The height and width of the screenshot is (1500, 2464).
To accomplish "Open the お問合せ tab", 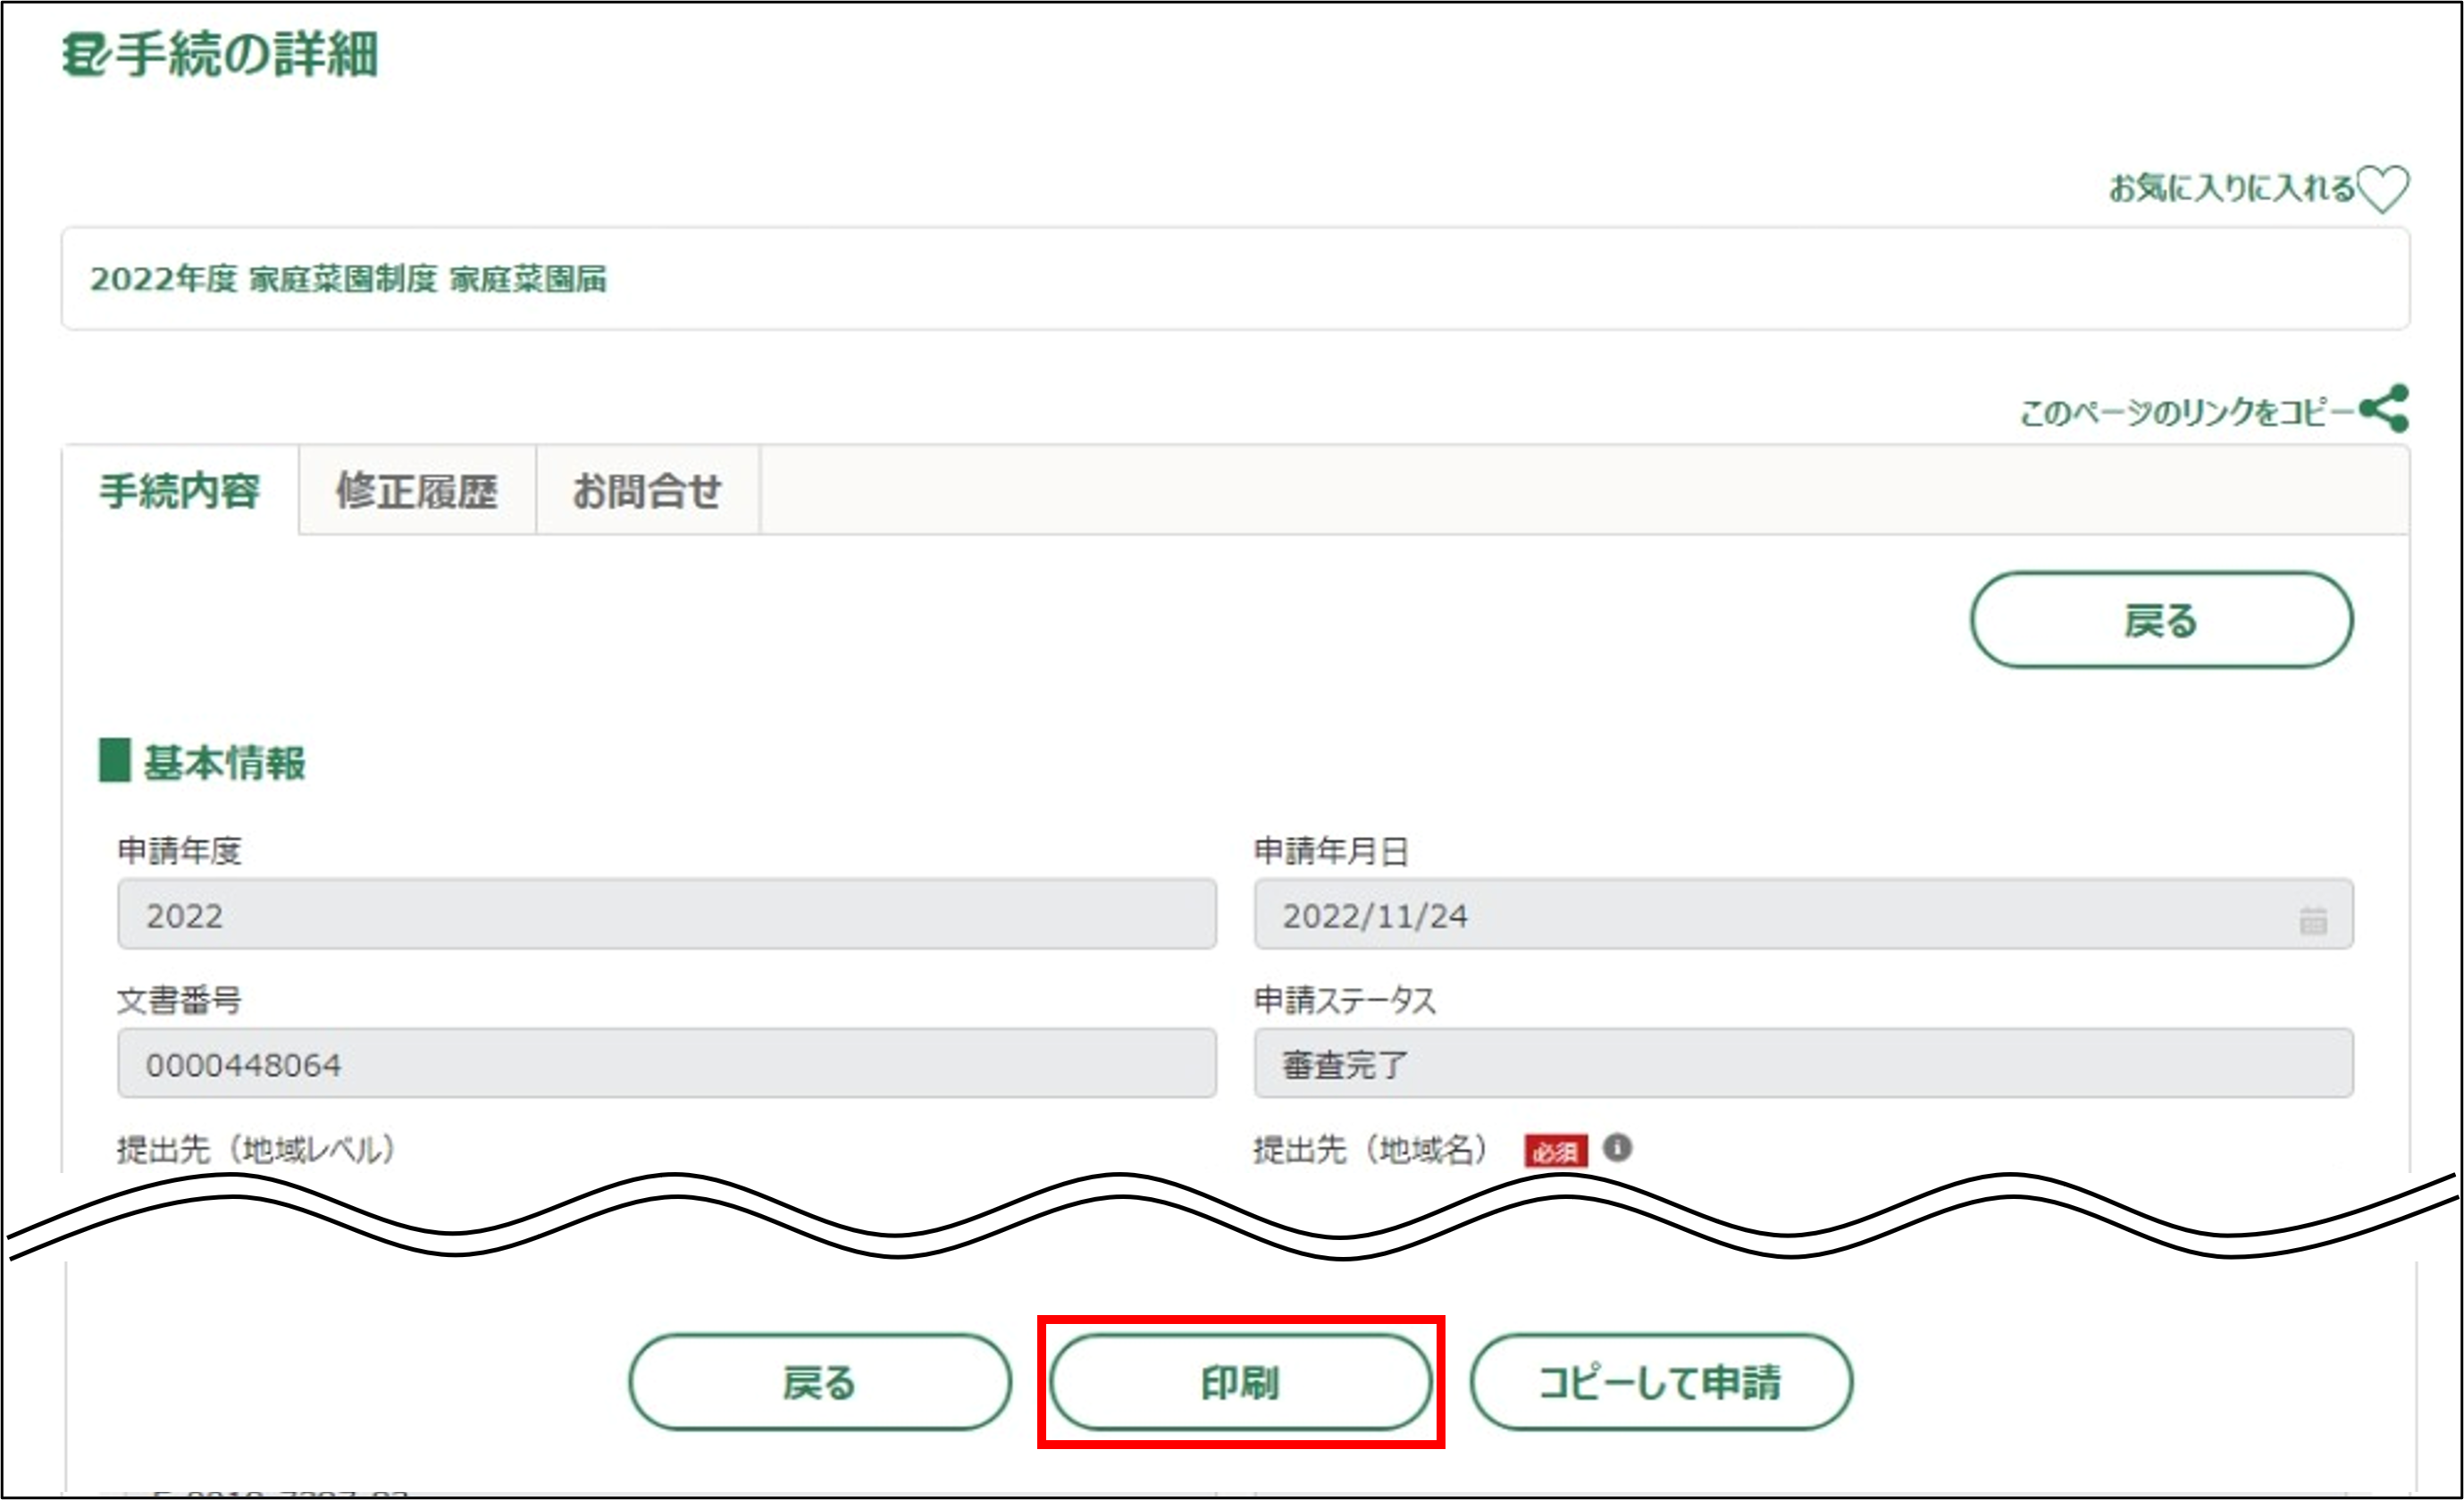I will tap(647, 491).
